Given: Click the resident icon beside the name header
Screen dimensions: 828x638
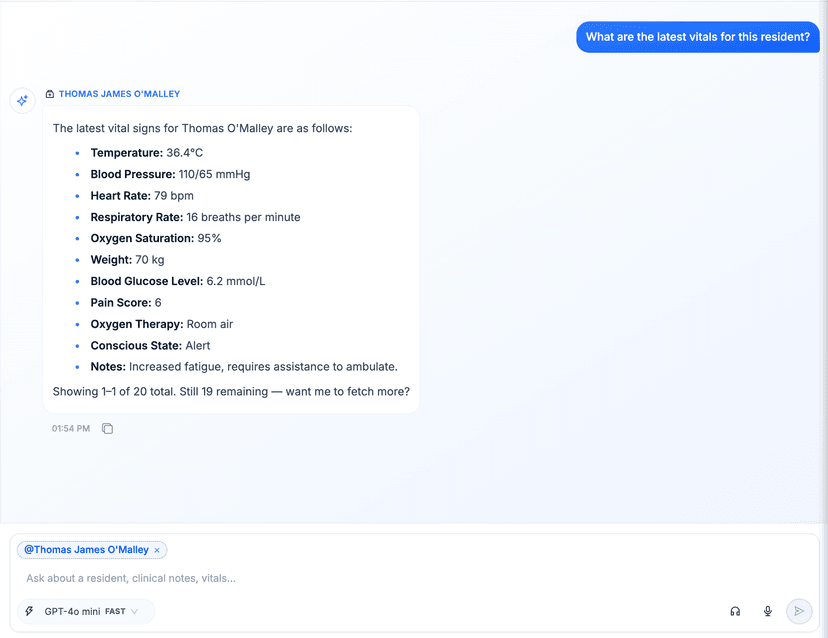Looking at the screenshot, I should coord(50,94).
